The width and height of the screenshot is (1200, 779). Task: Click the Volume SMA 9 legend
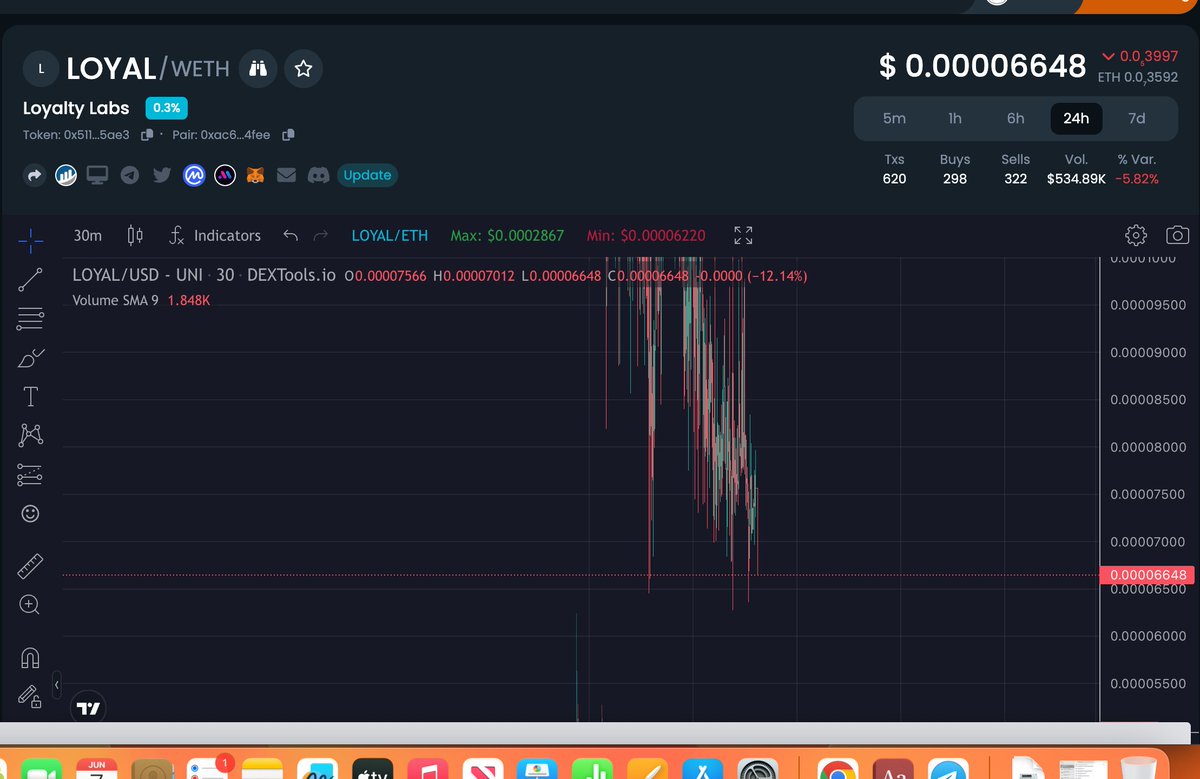(x=141, y=300)
